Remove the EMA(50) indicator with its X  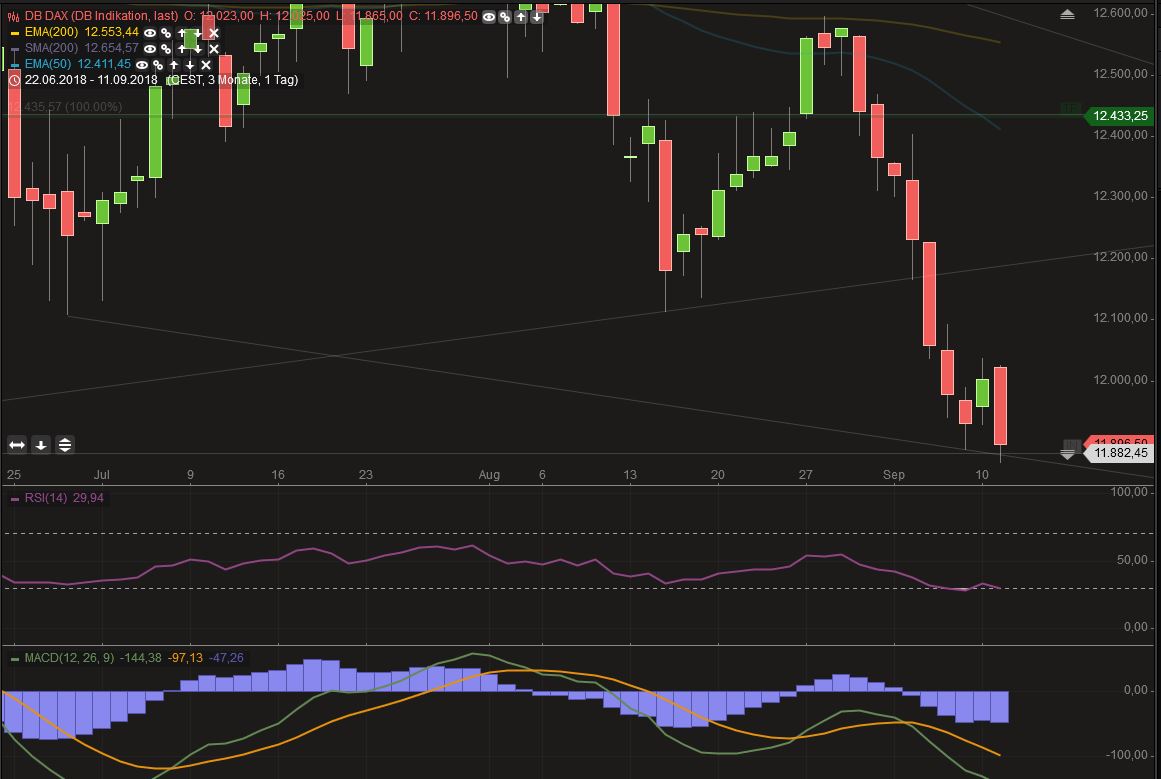click(206, 64)
